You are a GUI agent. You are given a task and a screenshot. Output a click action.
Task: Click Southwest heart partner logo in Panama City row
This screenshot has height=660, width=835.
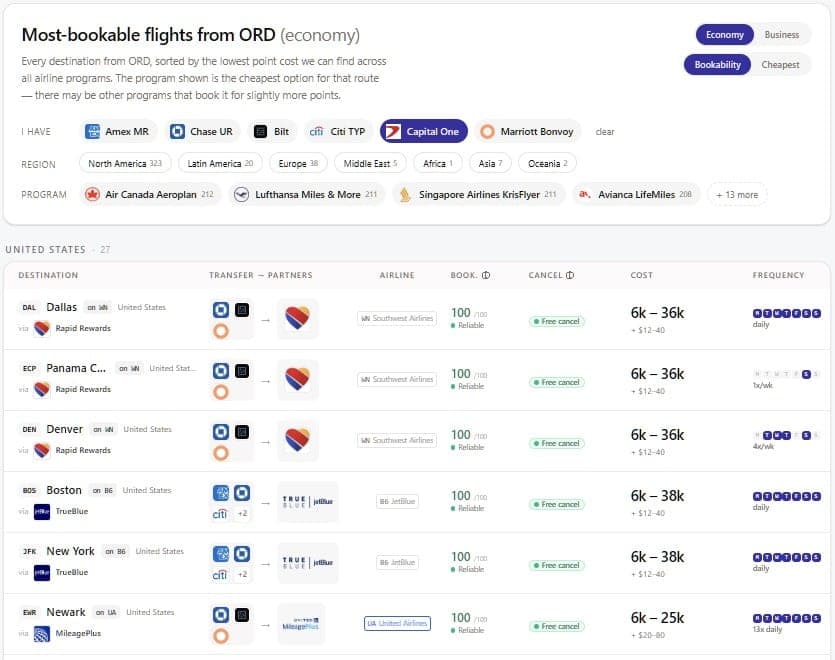point(298,379)
